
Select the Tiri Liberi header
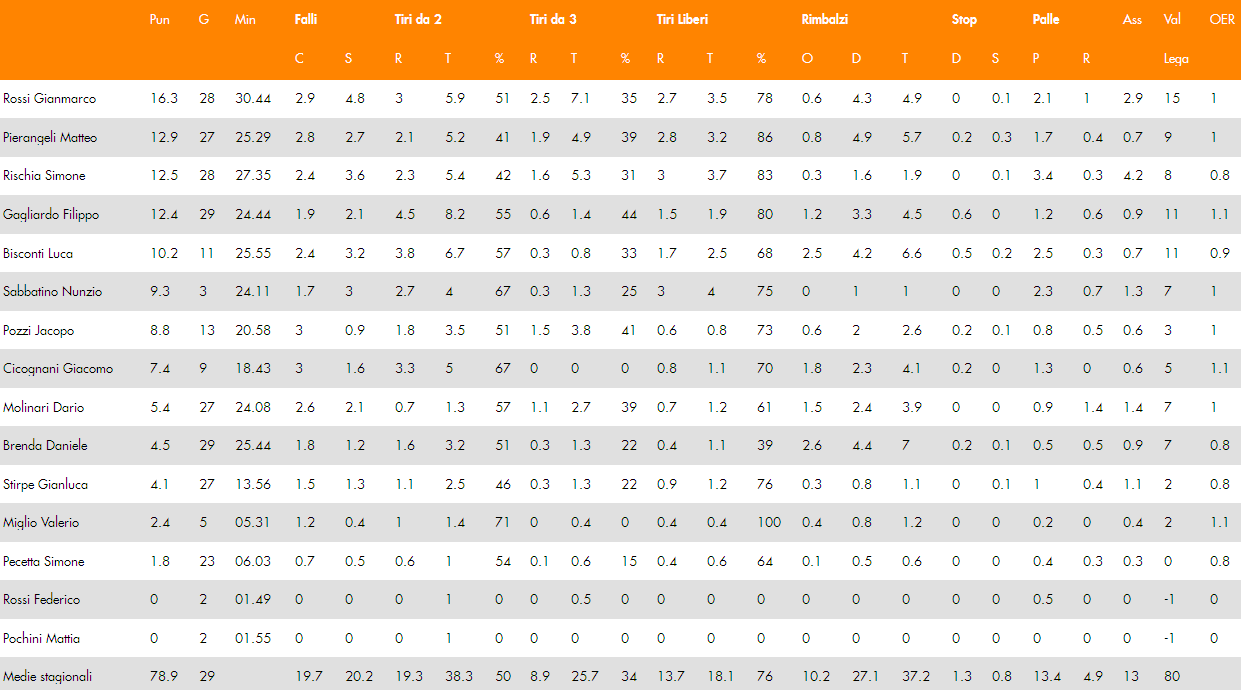pyautogui.click(x=682, y=20)
